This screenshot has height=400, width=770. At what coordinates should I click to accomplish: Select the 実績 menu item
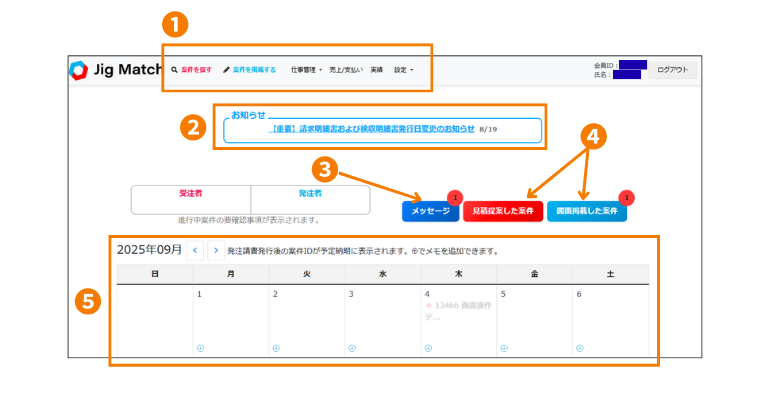(x=377, y=71)
